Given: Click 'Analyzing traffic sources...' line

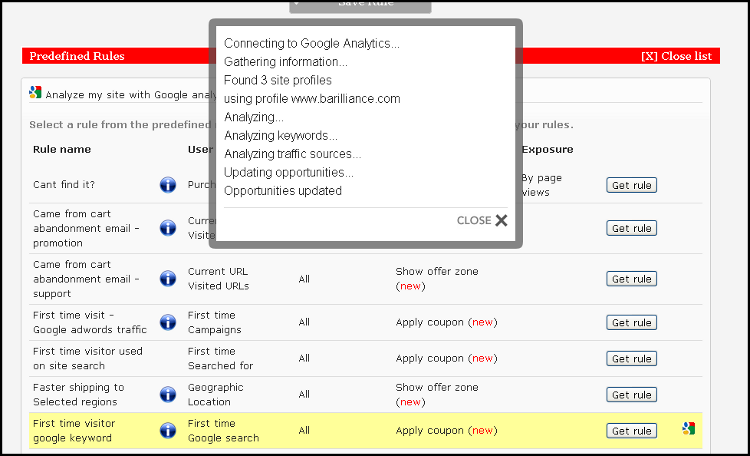Looking at the screenshot, I should [x=292, y=154].
